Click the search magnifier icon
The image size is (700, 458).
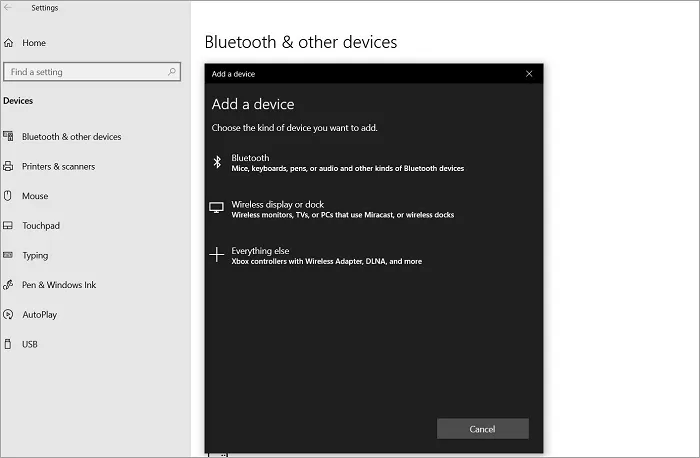(172, 71)
